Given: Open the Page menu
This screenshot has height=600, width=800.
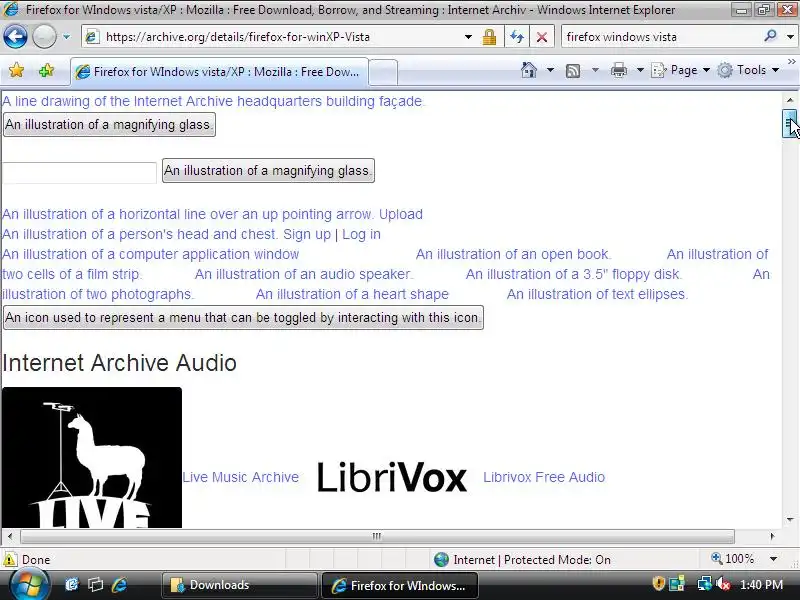Looking at the screenshot, I should (x=681, y=70).
